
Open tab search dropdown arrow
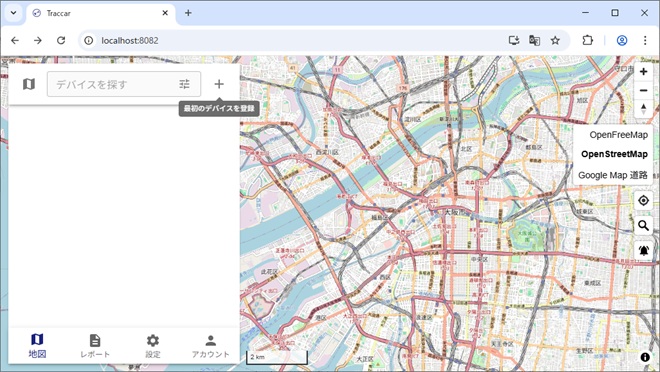13,13
